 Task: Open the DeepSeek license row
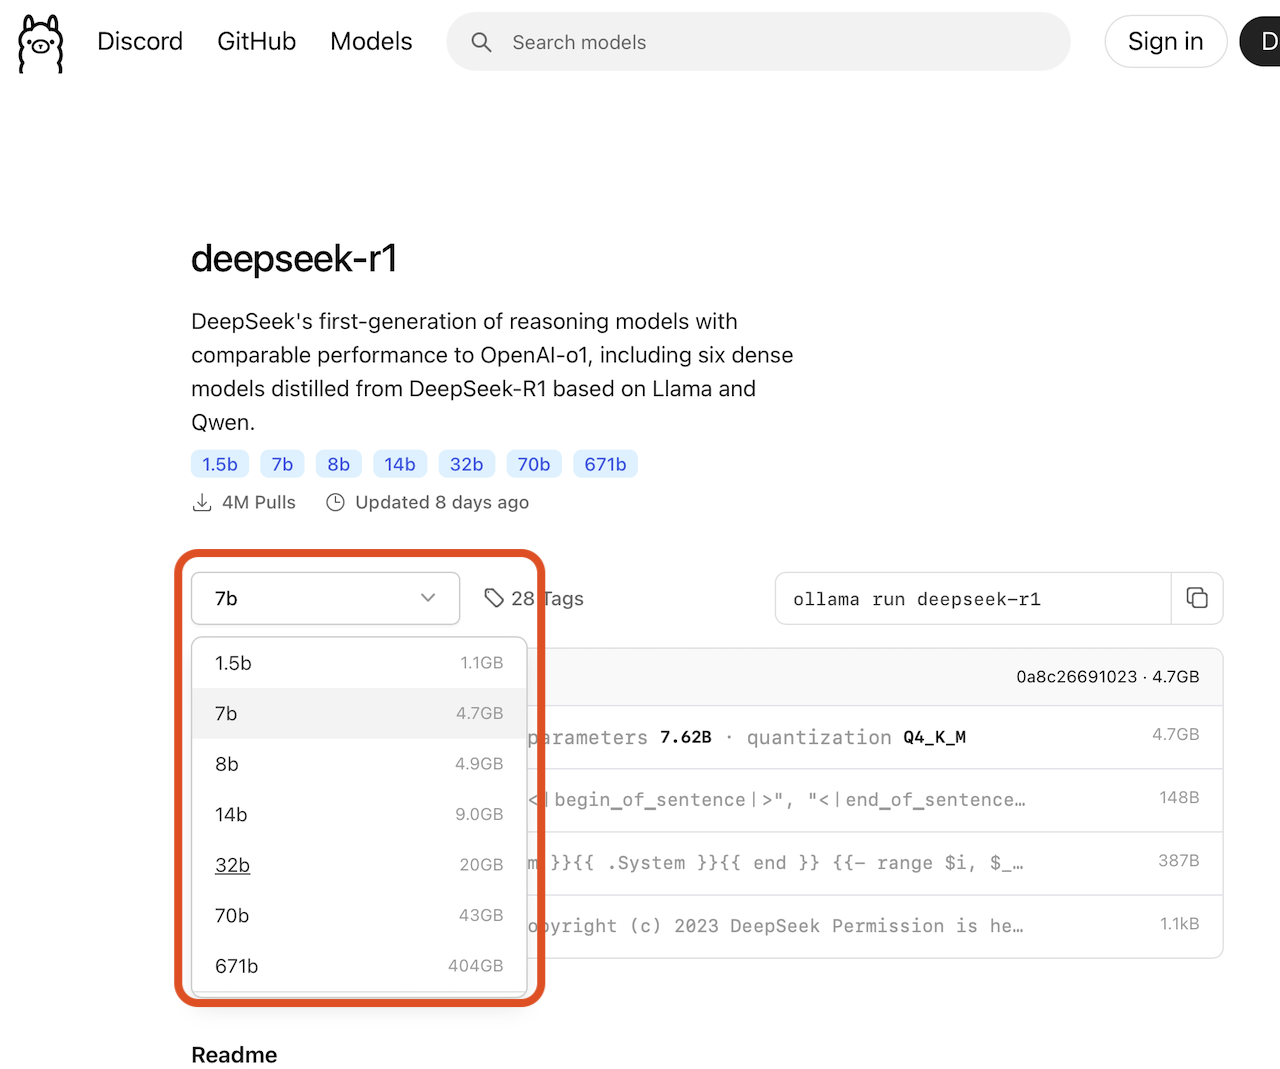[x=875, y=926]
